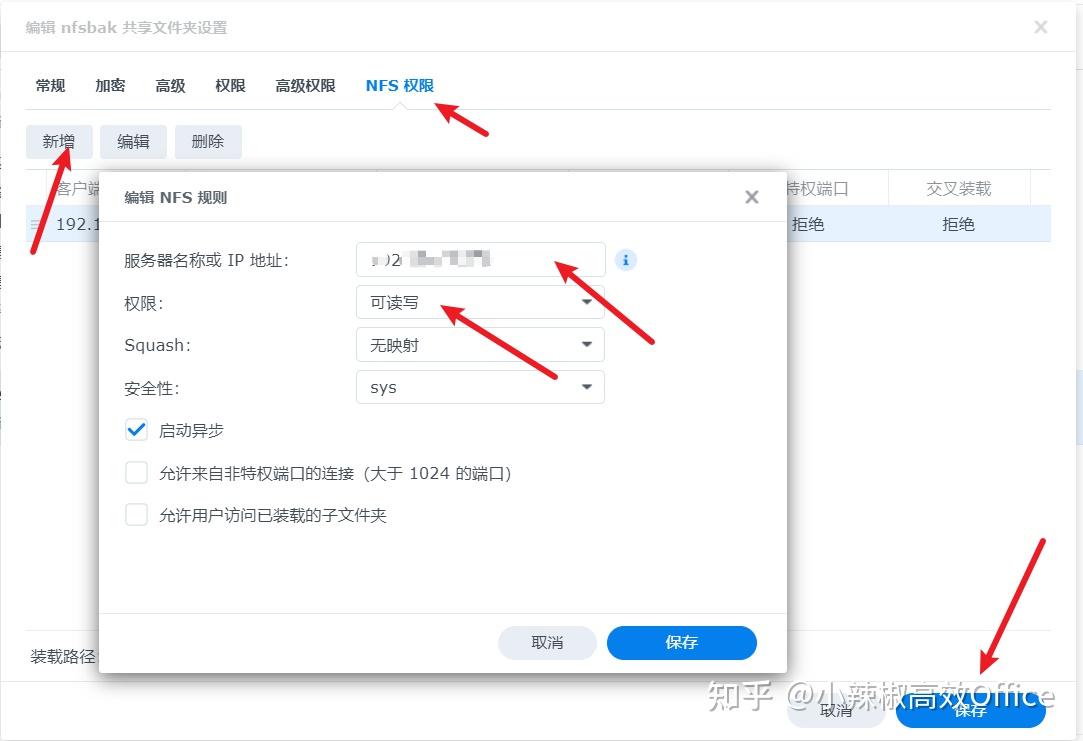Expand the Squash dropdown showing 无映射
This screenshot has height=741, width=1083.
[480, 345]
